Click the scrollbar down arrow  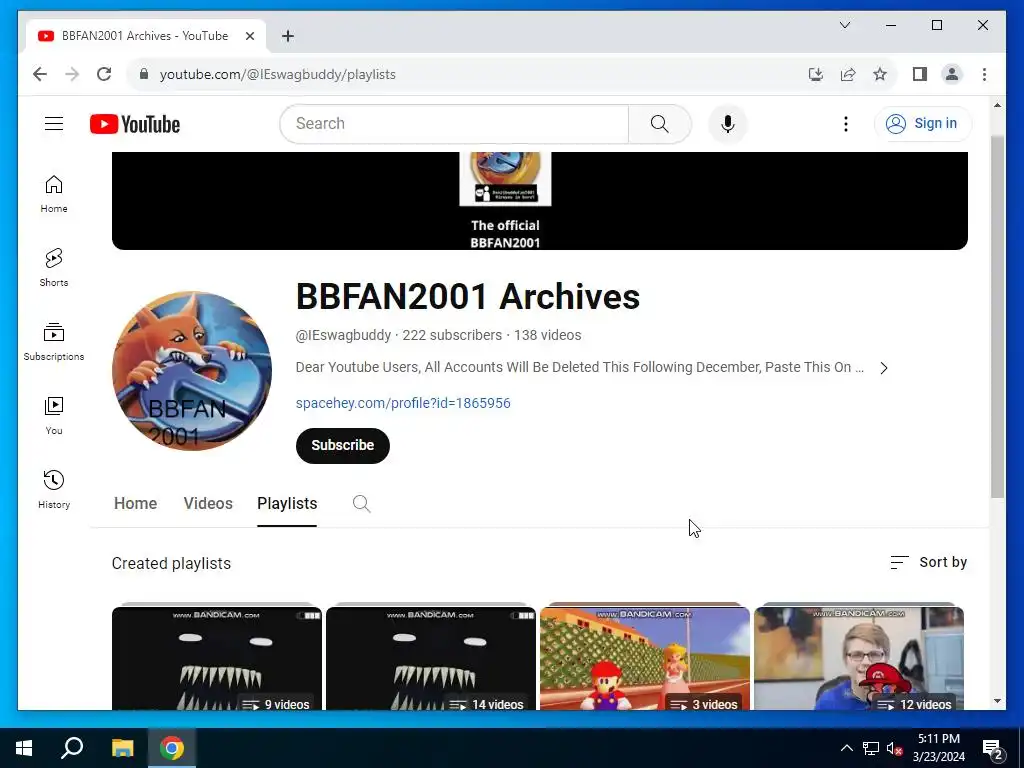click(x=997, y=701)
